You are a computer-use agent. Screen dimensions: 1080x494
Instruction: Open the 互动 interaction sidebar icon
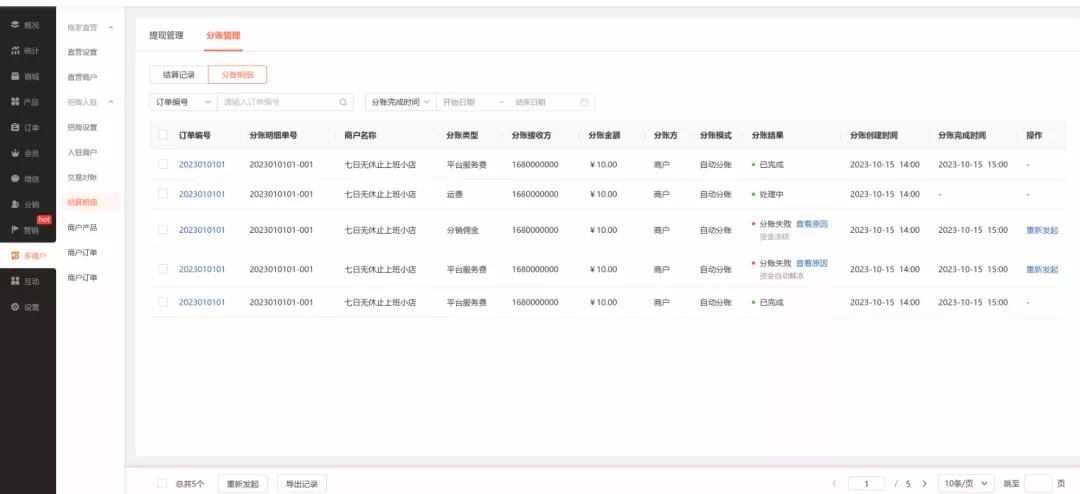pos(15,281)
